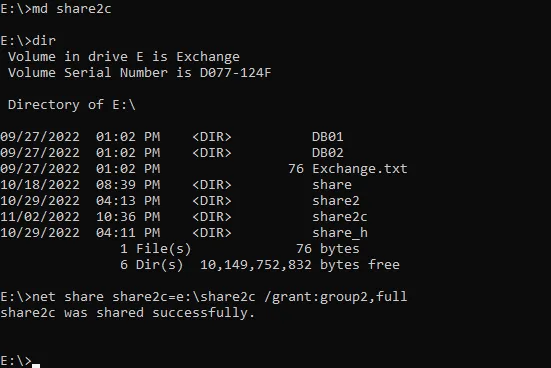This screenshot has height=368, width=551.
Task: Click the '6 Dir(s)' summary text
Action: [x=151, y=265]
